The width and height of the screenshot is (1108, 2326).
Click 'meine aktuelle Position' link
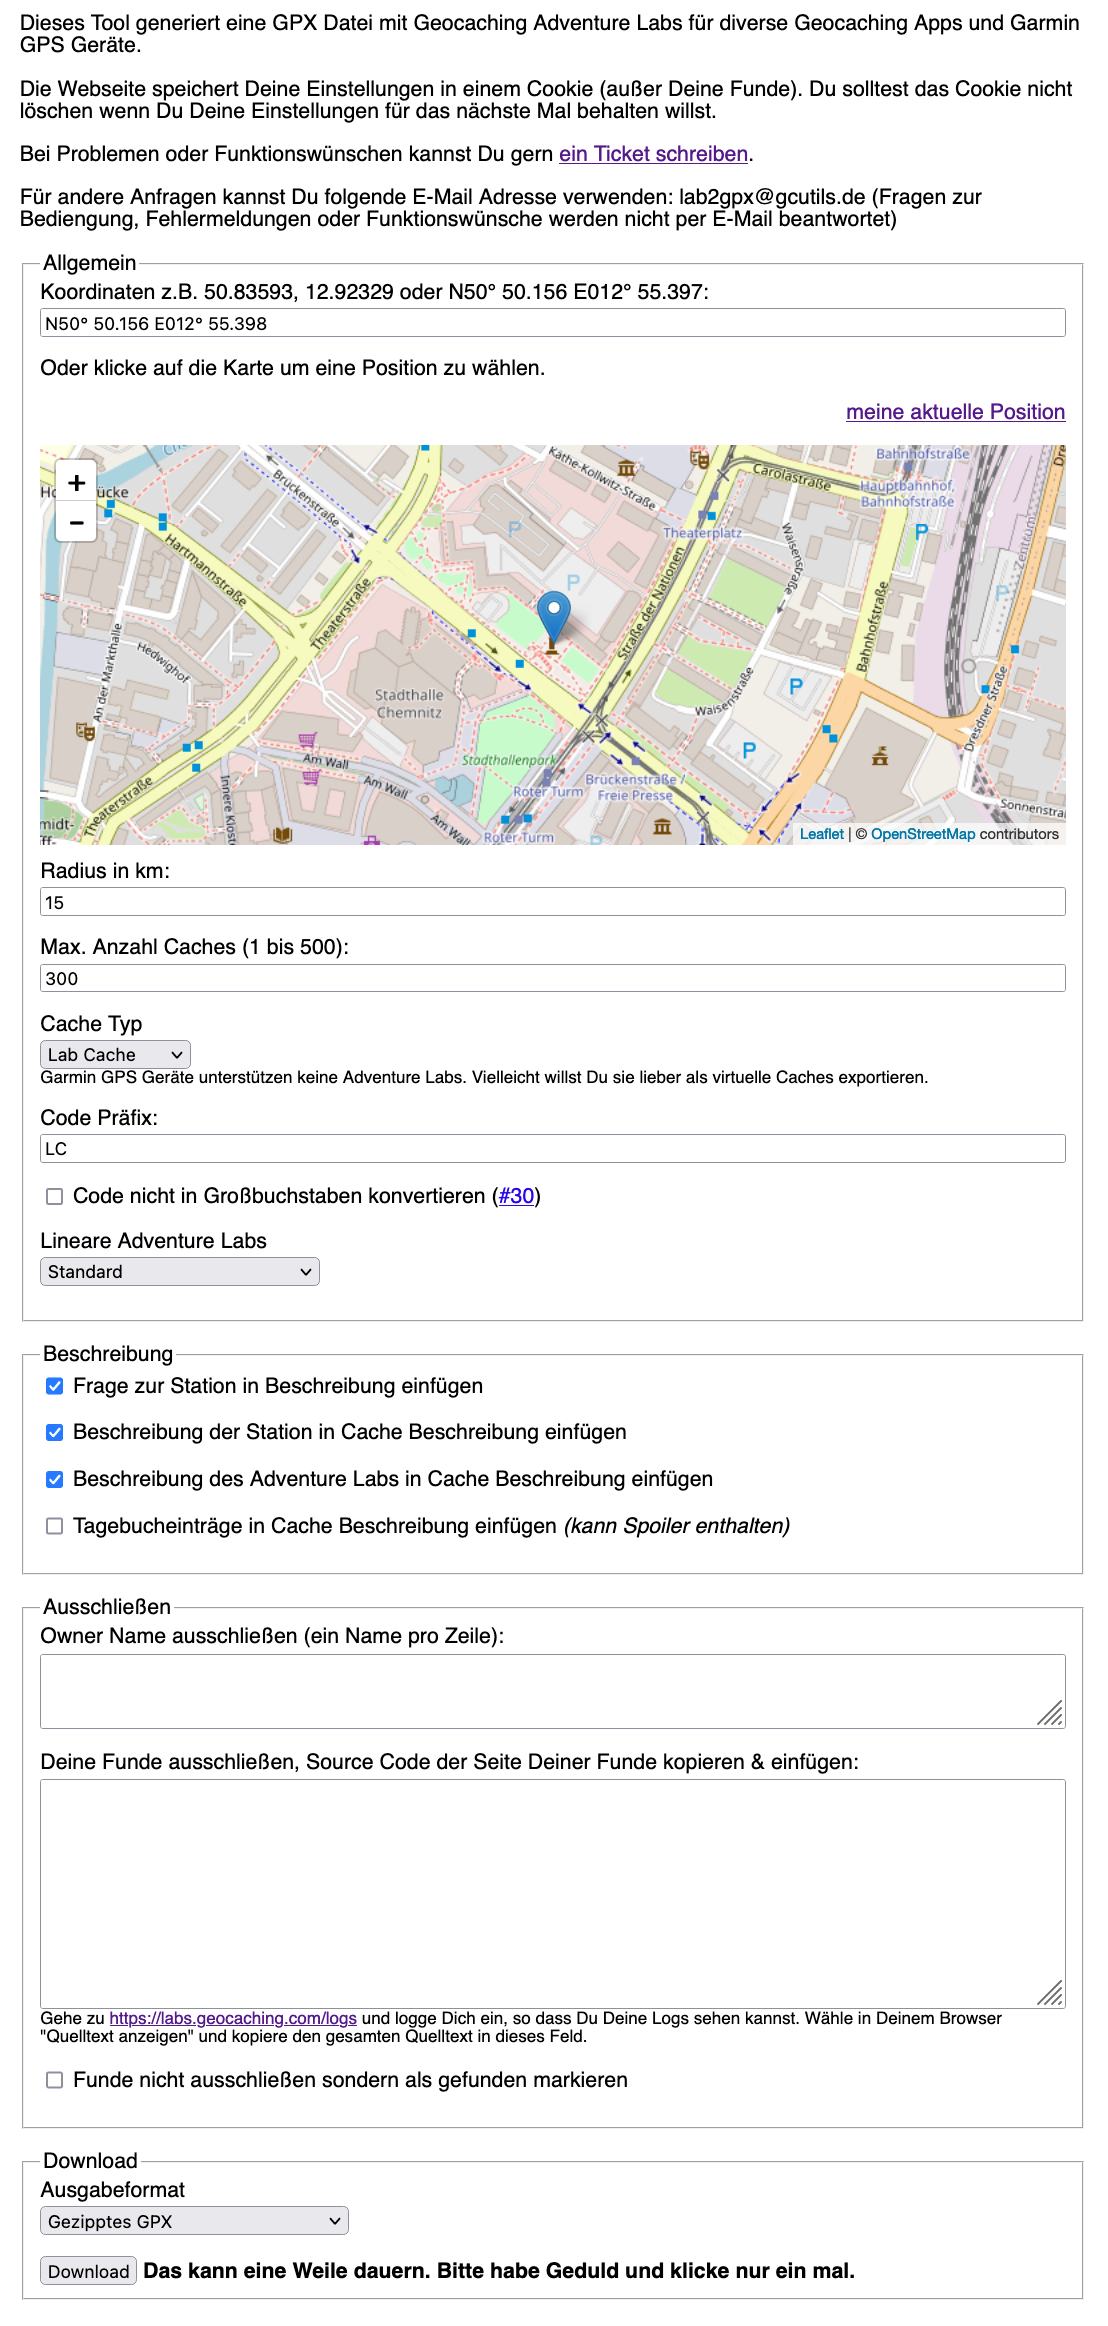tap(955, 412)
